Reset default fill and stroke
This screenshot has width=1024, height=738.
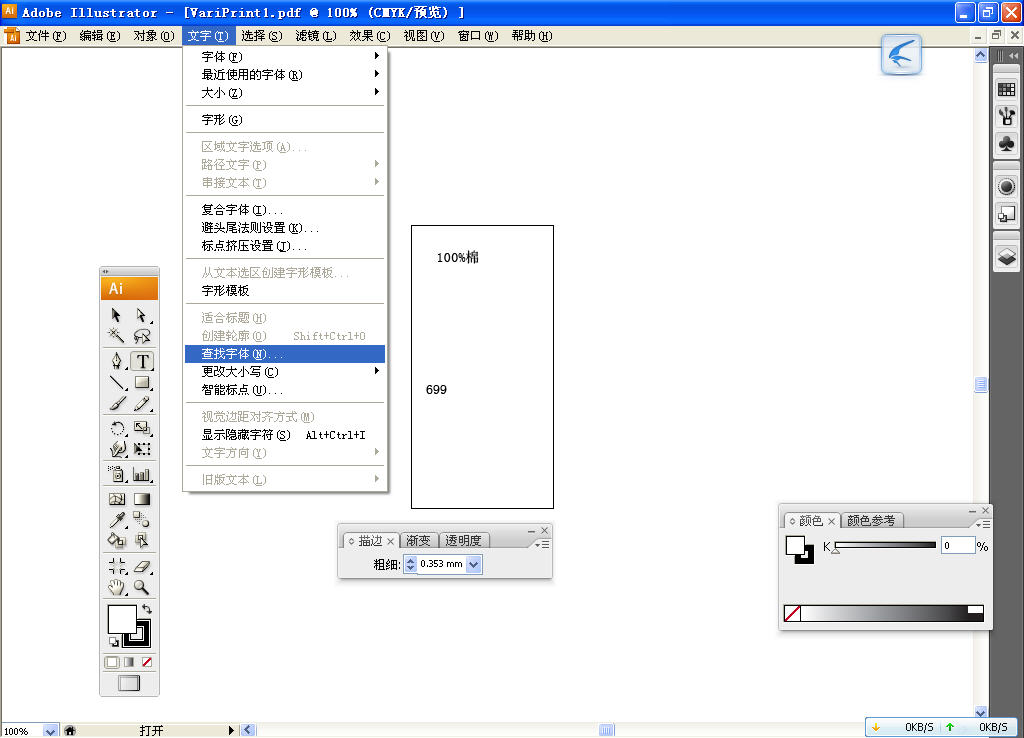click(113, 642)
